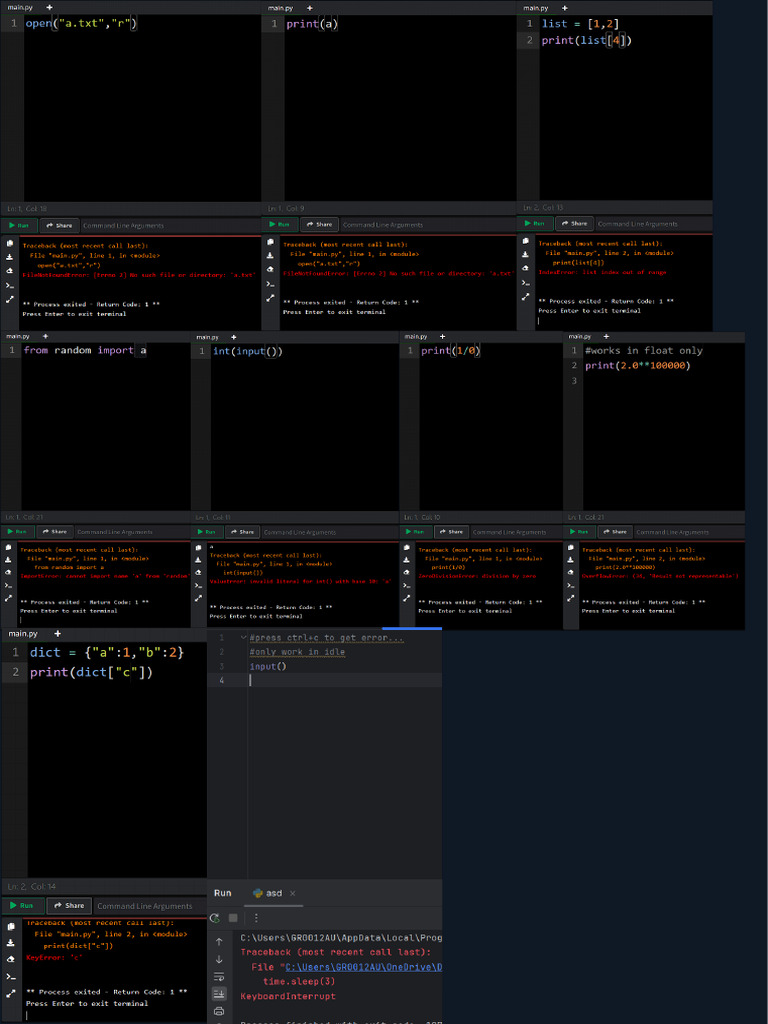Image resolution: width=768 pixels, height=1024 pixels.
Task: Clear terminal in the print(a) panel
Action: 270,270
